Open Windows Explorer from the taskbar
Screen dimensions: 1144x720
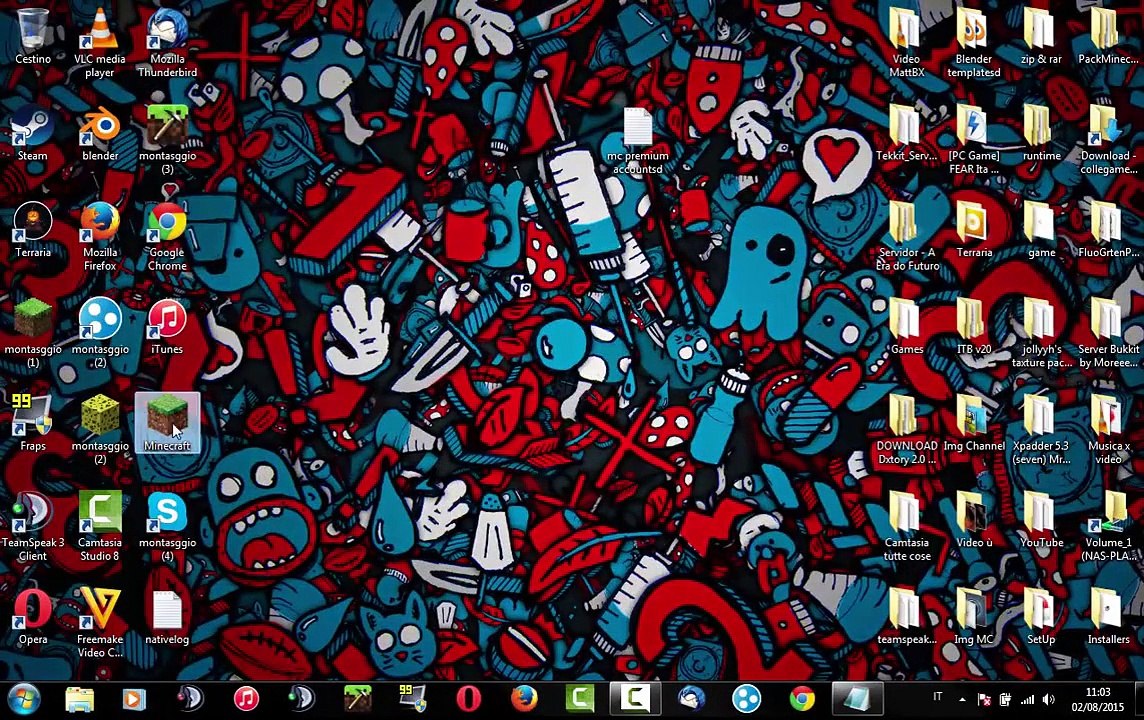(x=80, y=699)
